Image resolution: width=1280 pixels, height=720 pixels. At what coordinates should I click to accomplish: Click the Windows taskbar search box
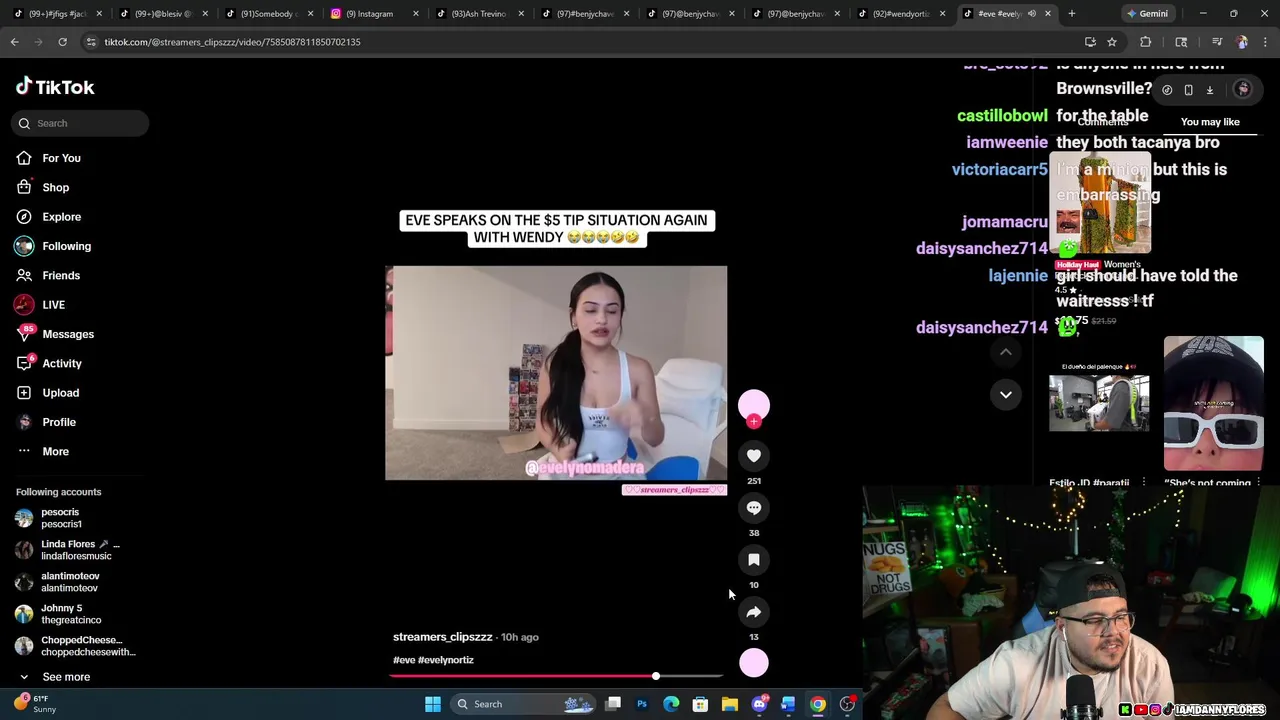coord(521,704)
